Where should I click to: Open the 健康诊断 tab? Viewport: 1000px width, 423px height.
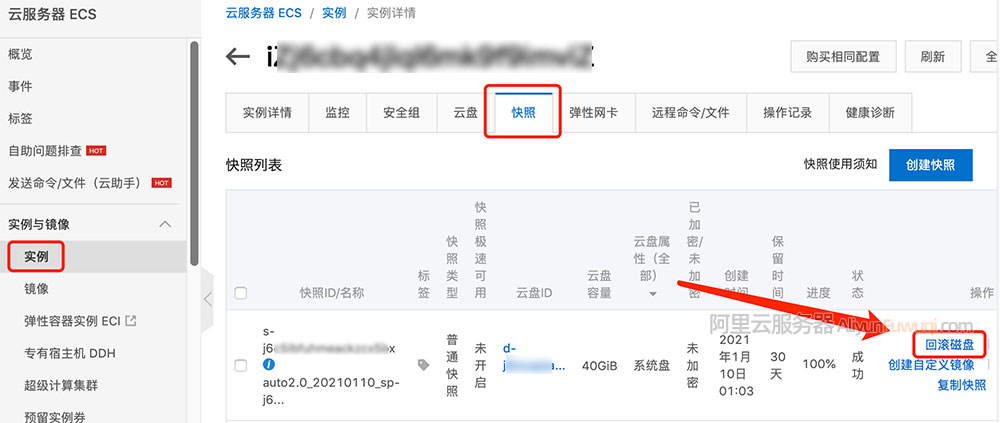870,113
